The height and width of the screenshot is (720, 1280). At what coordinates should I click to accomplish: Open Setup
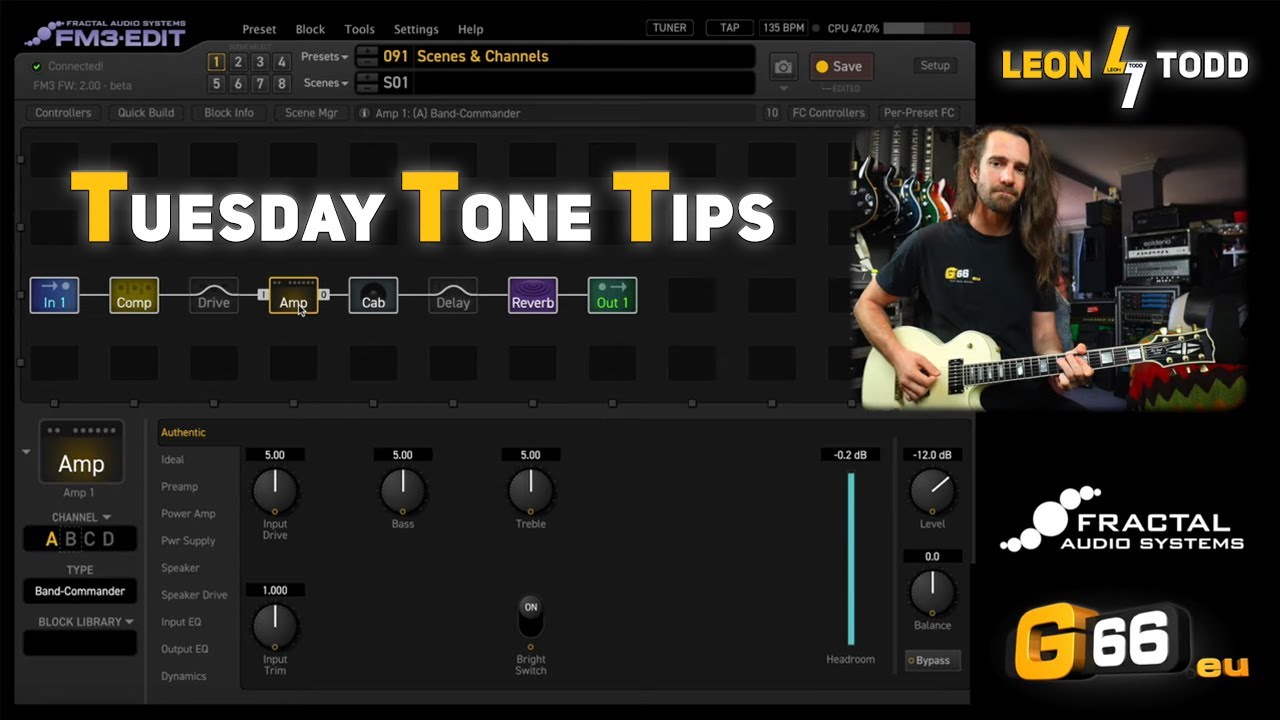pos(935,66)
